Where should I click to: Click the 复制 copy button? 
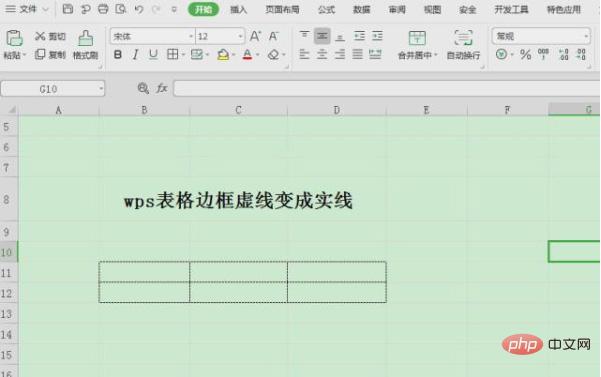[50, 55]
